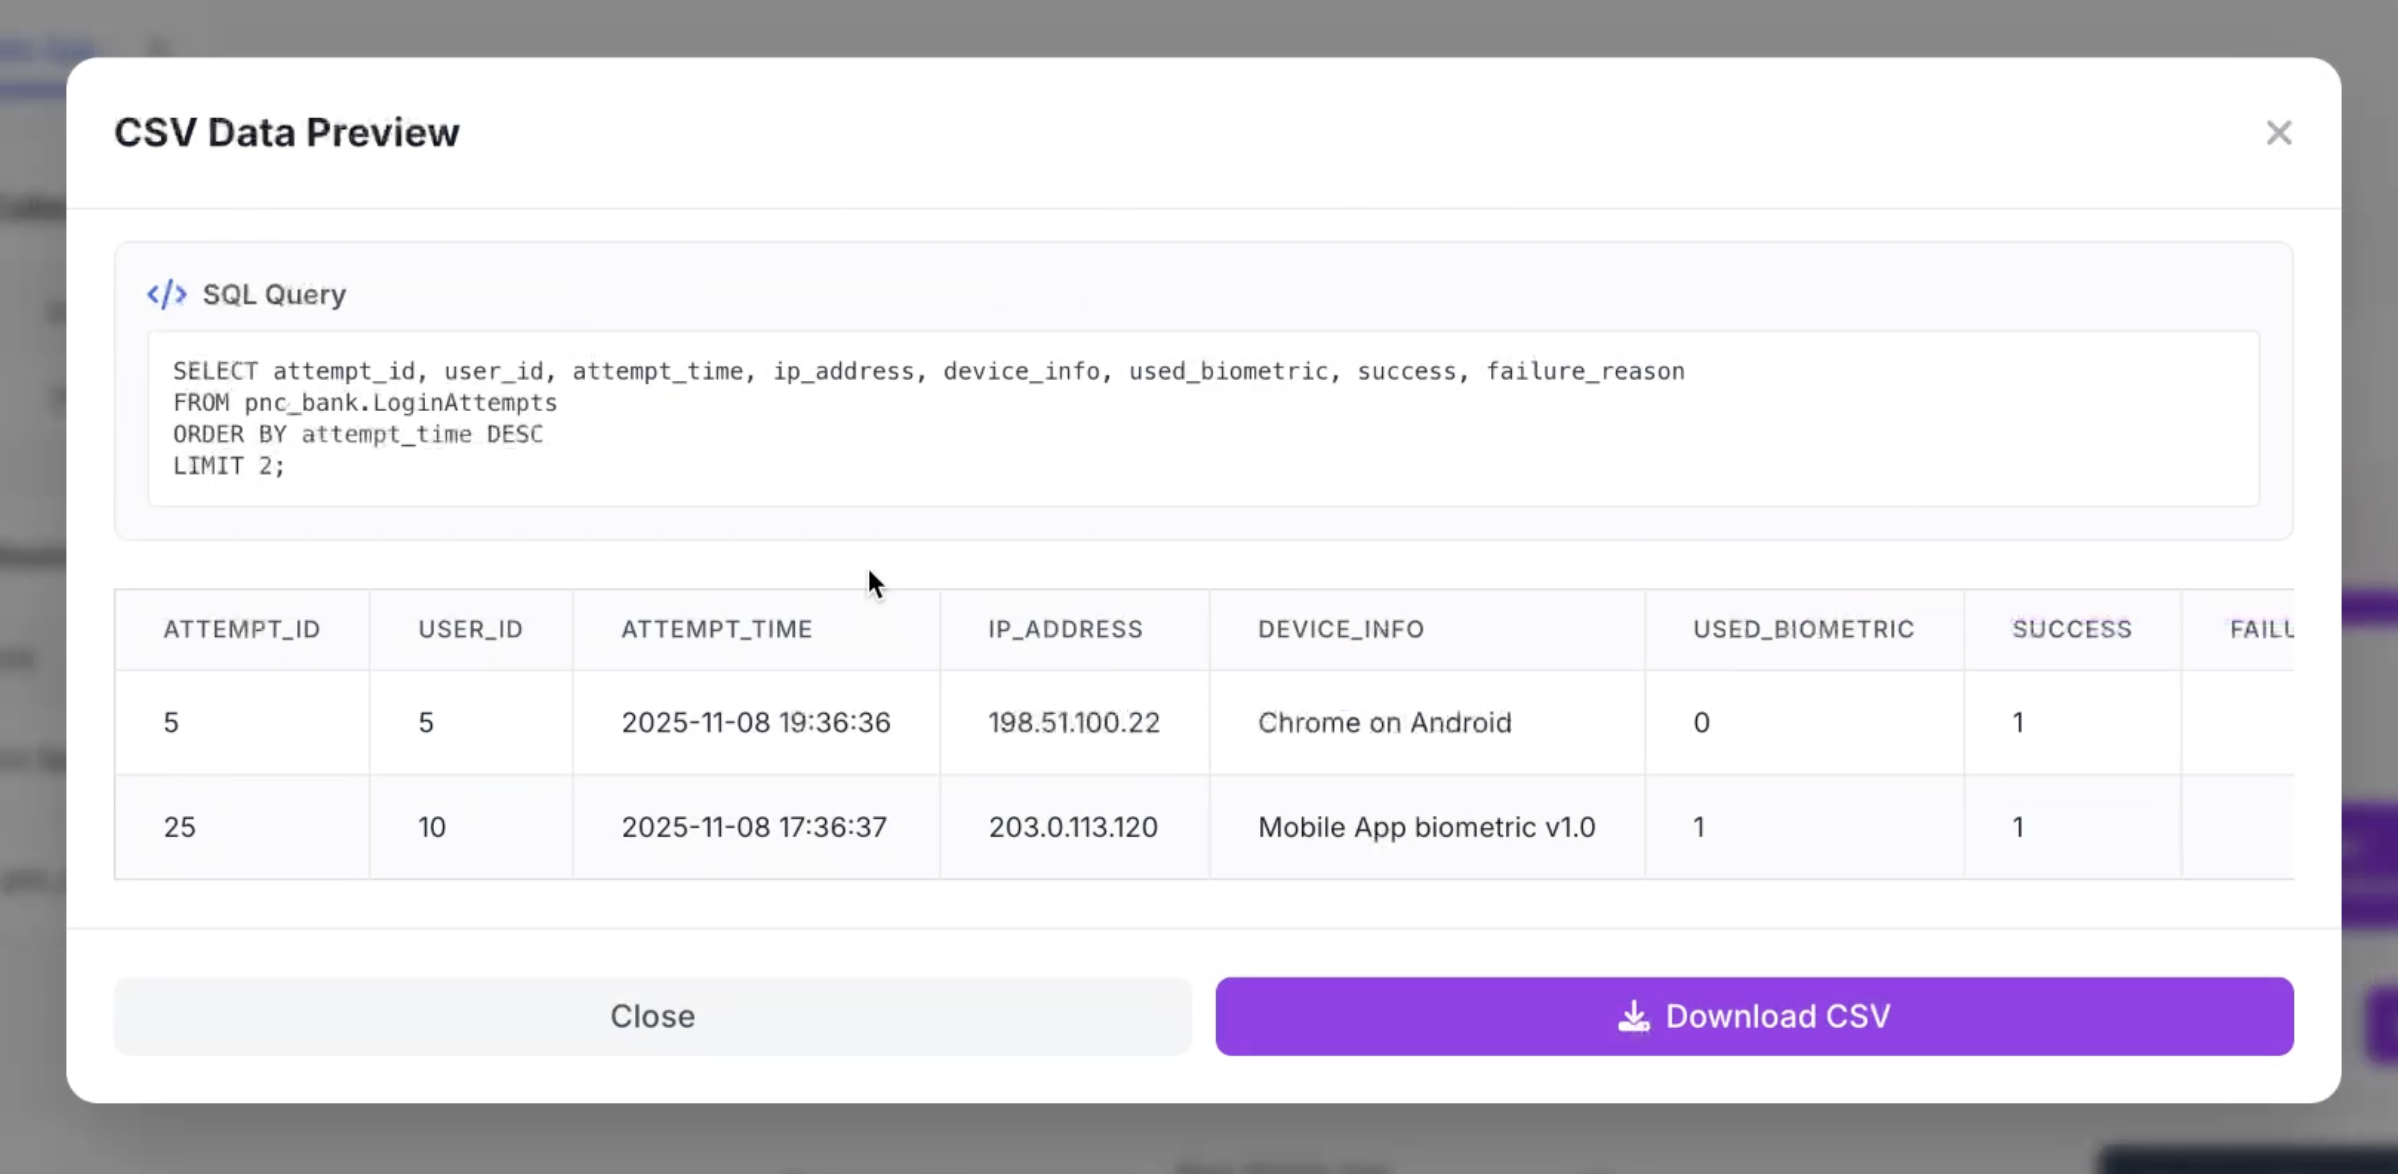Click the DEVICE_INFO column header

(1340, 629)
